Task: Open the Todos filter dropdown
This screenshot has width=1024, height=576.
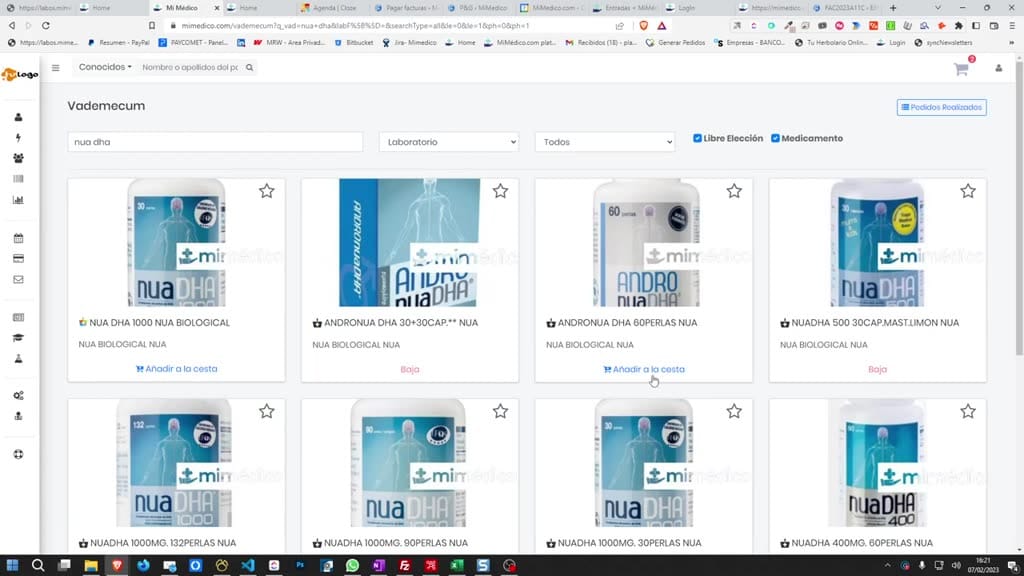Action: click(x=605, y=142)
